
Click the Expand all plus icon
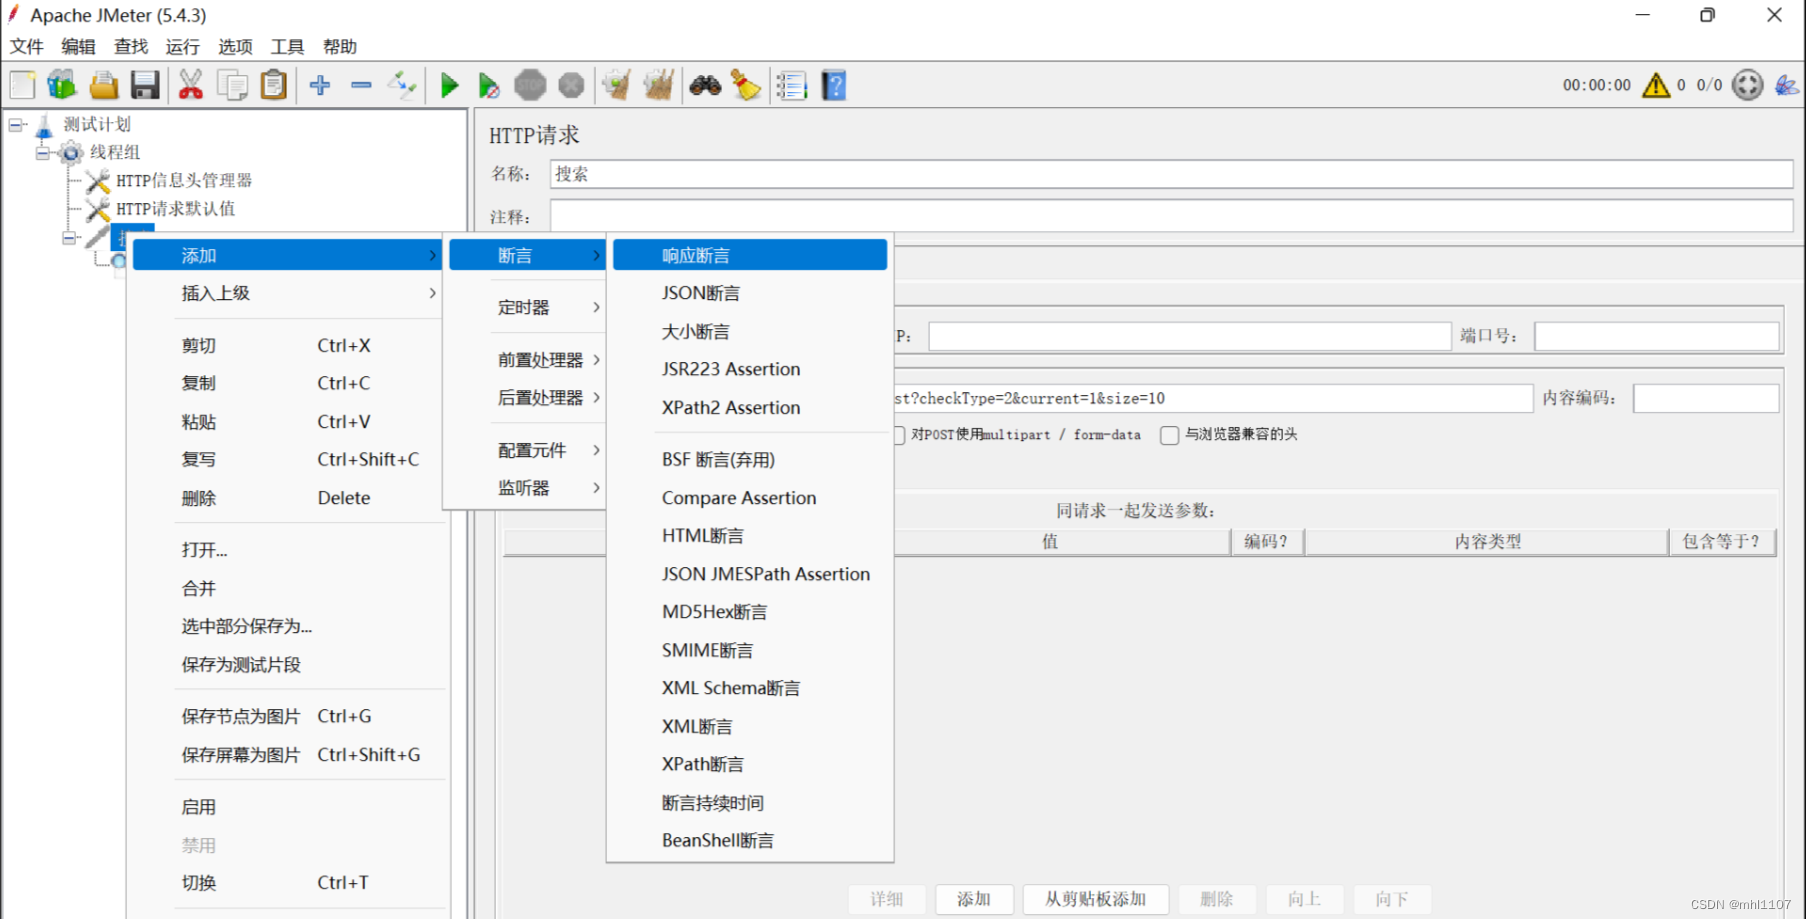(x=320, y=85)
